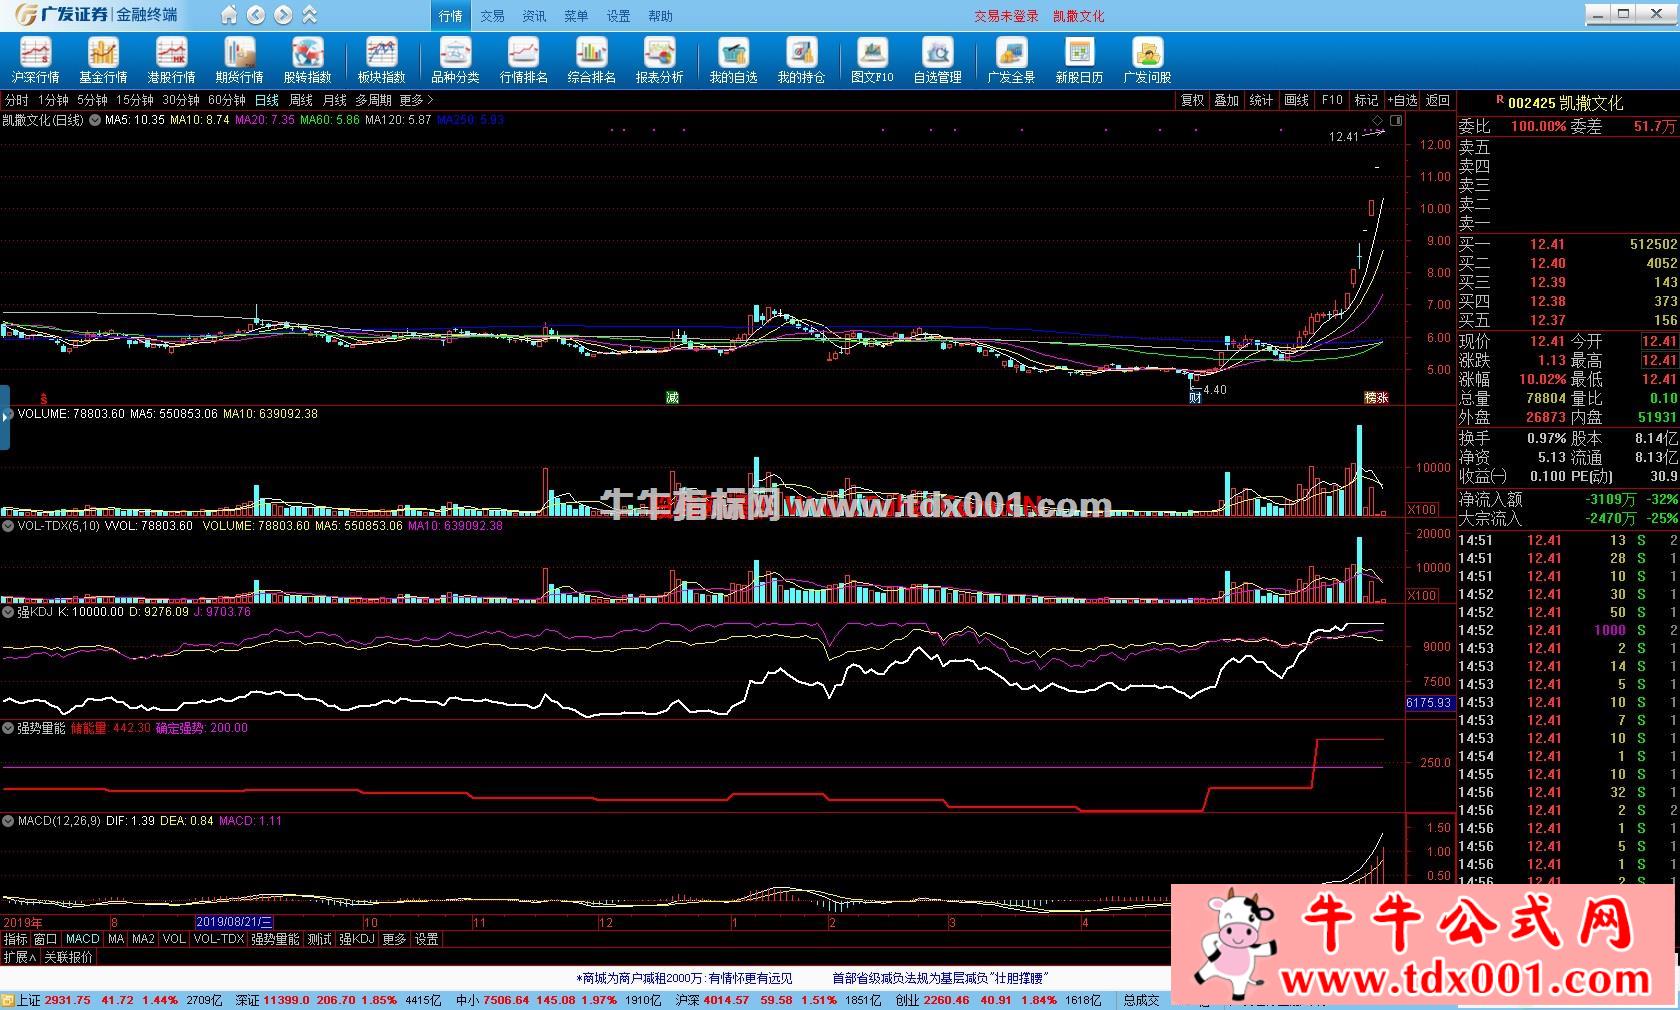Open the 自选管理 icon
Screen dimensions: 1680x1010
click(x=937, y=60)
